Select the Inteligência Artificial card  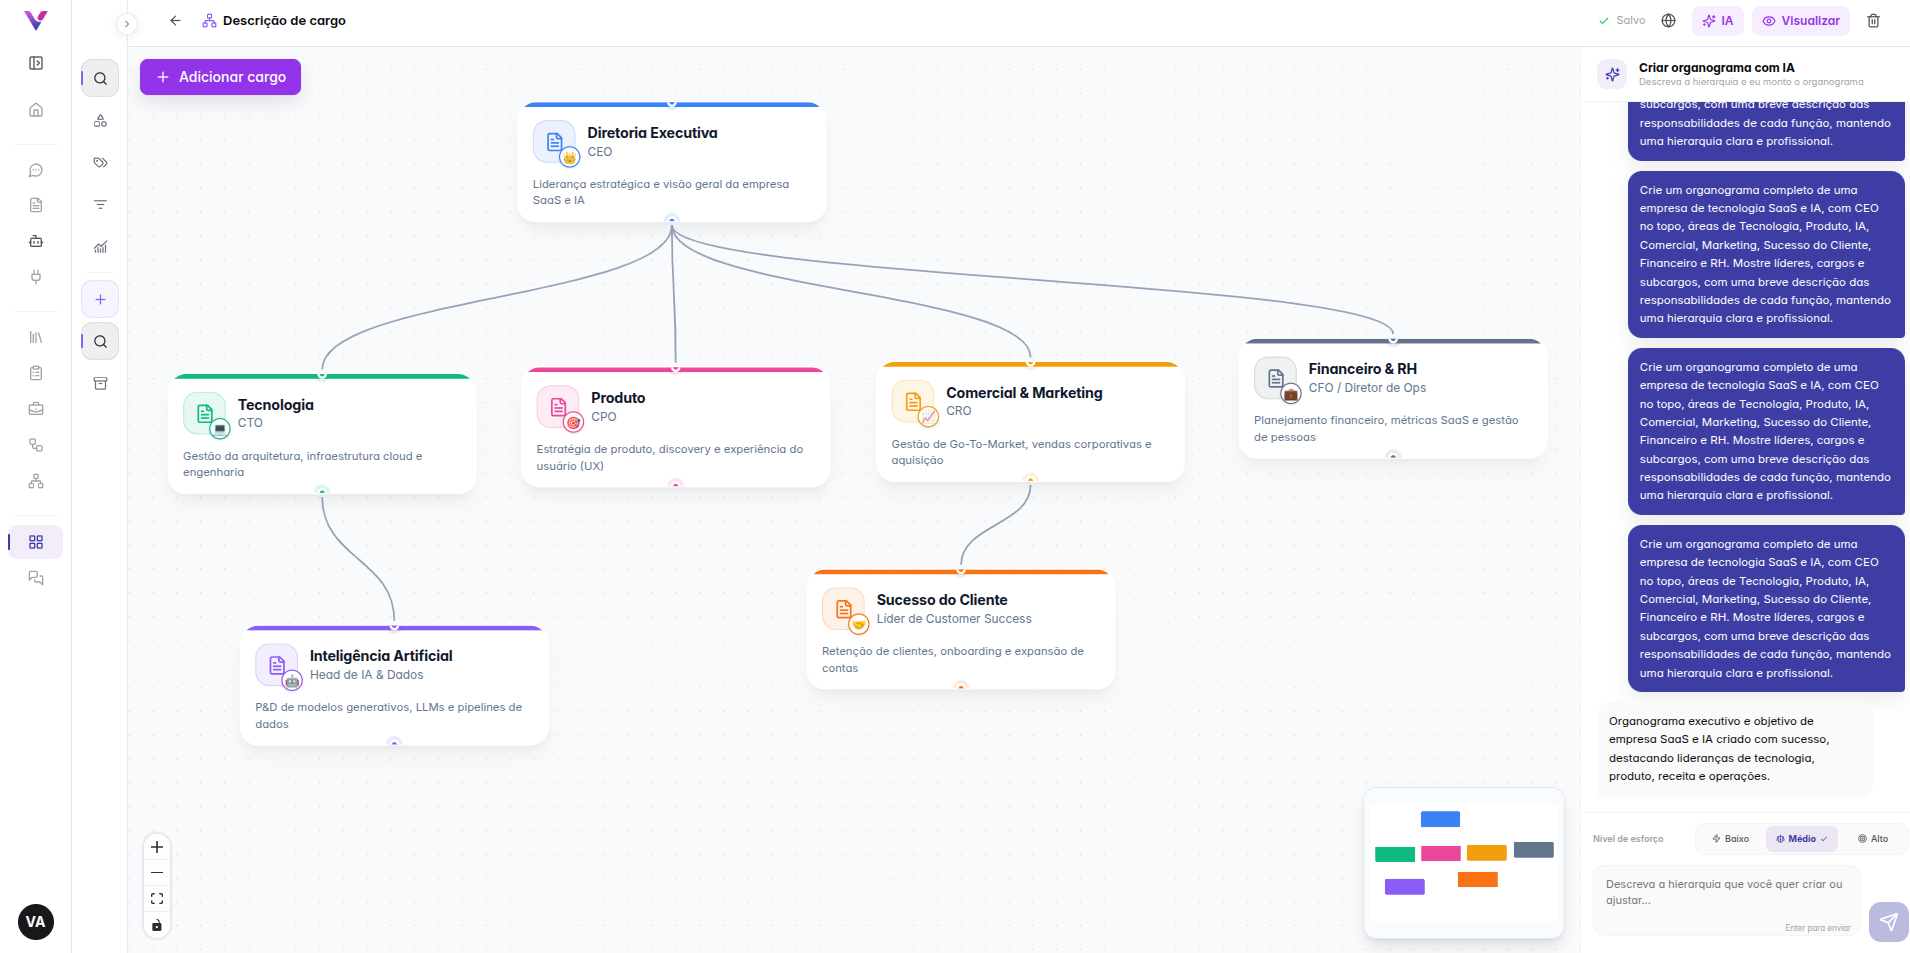coord(394,686)
